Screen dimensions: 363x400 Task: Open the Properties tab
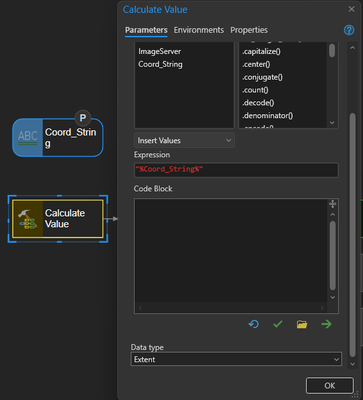click(249, 30)
